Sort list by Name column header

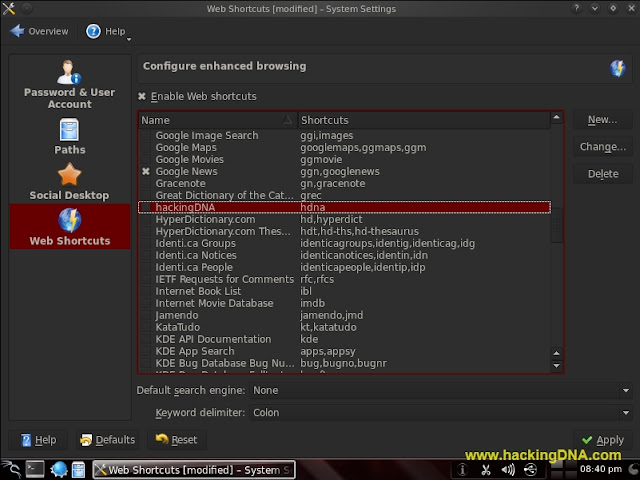(x=218, y=120)
